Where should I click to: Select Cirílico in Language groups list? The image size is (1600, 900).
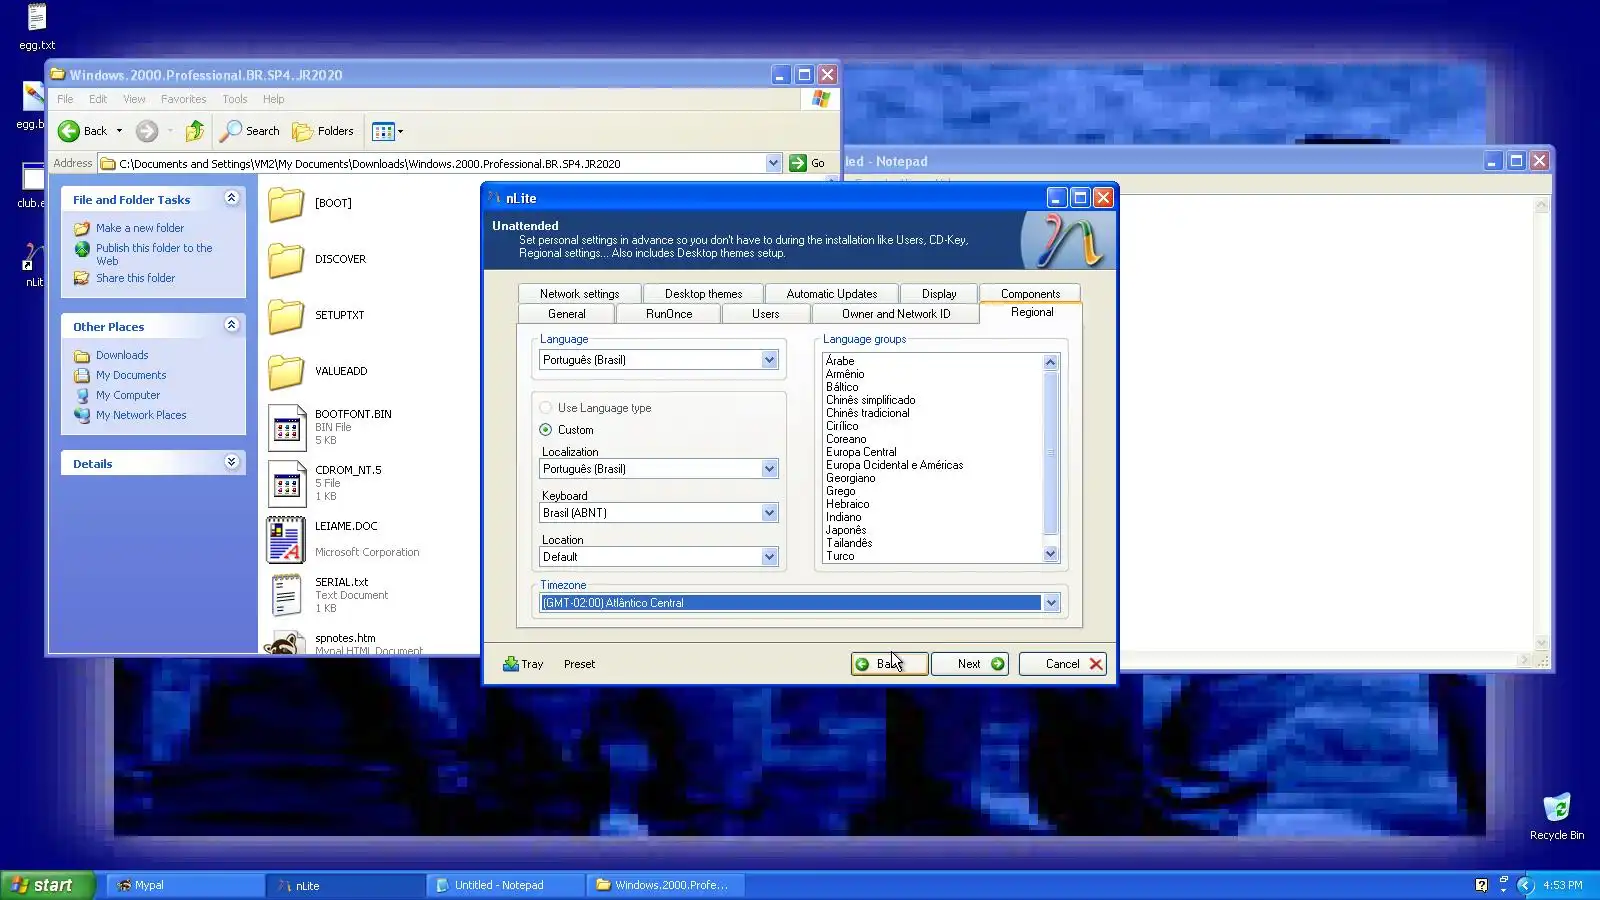[x=842, y=426]
